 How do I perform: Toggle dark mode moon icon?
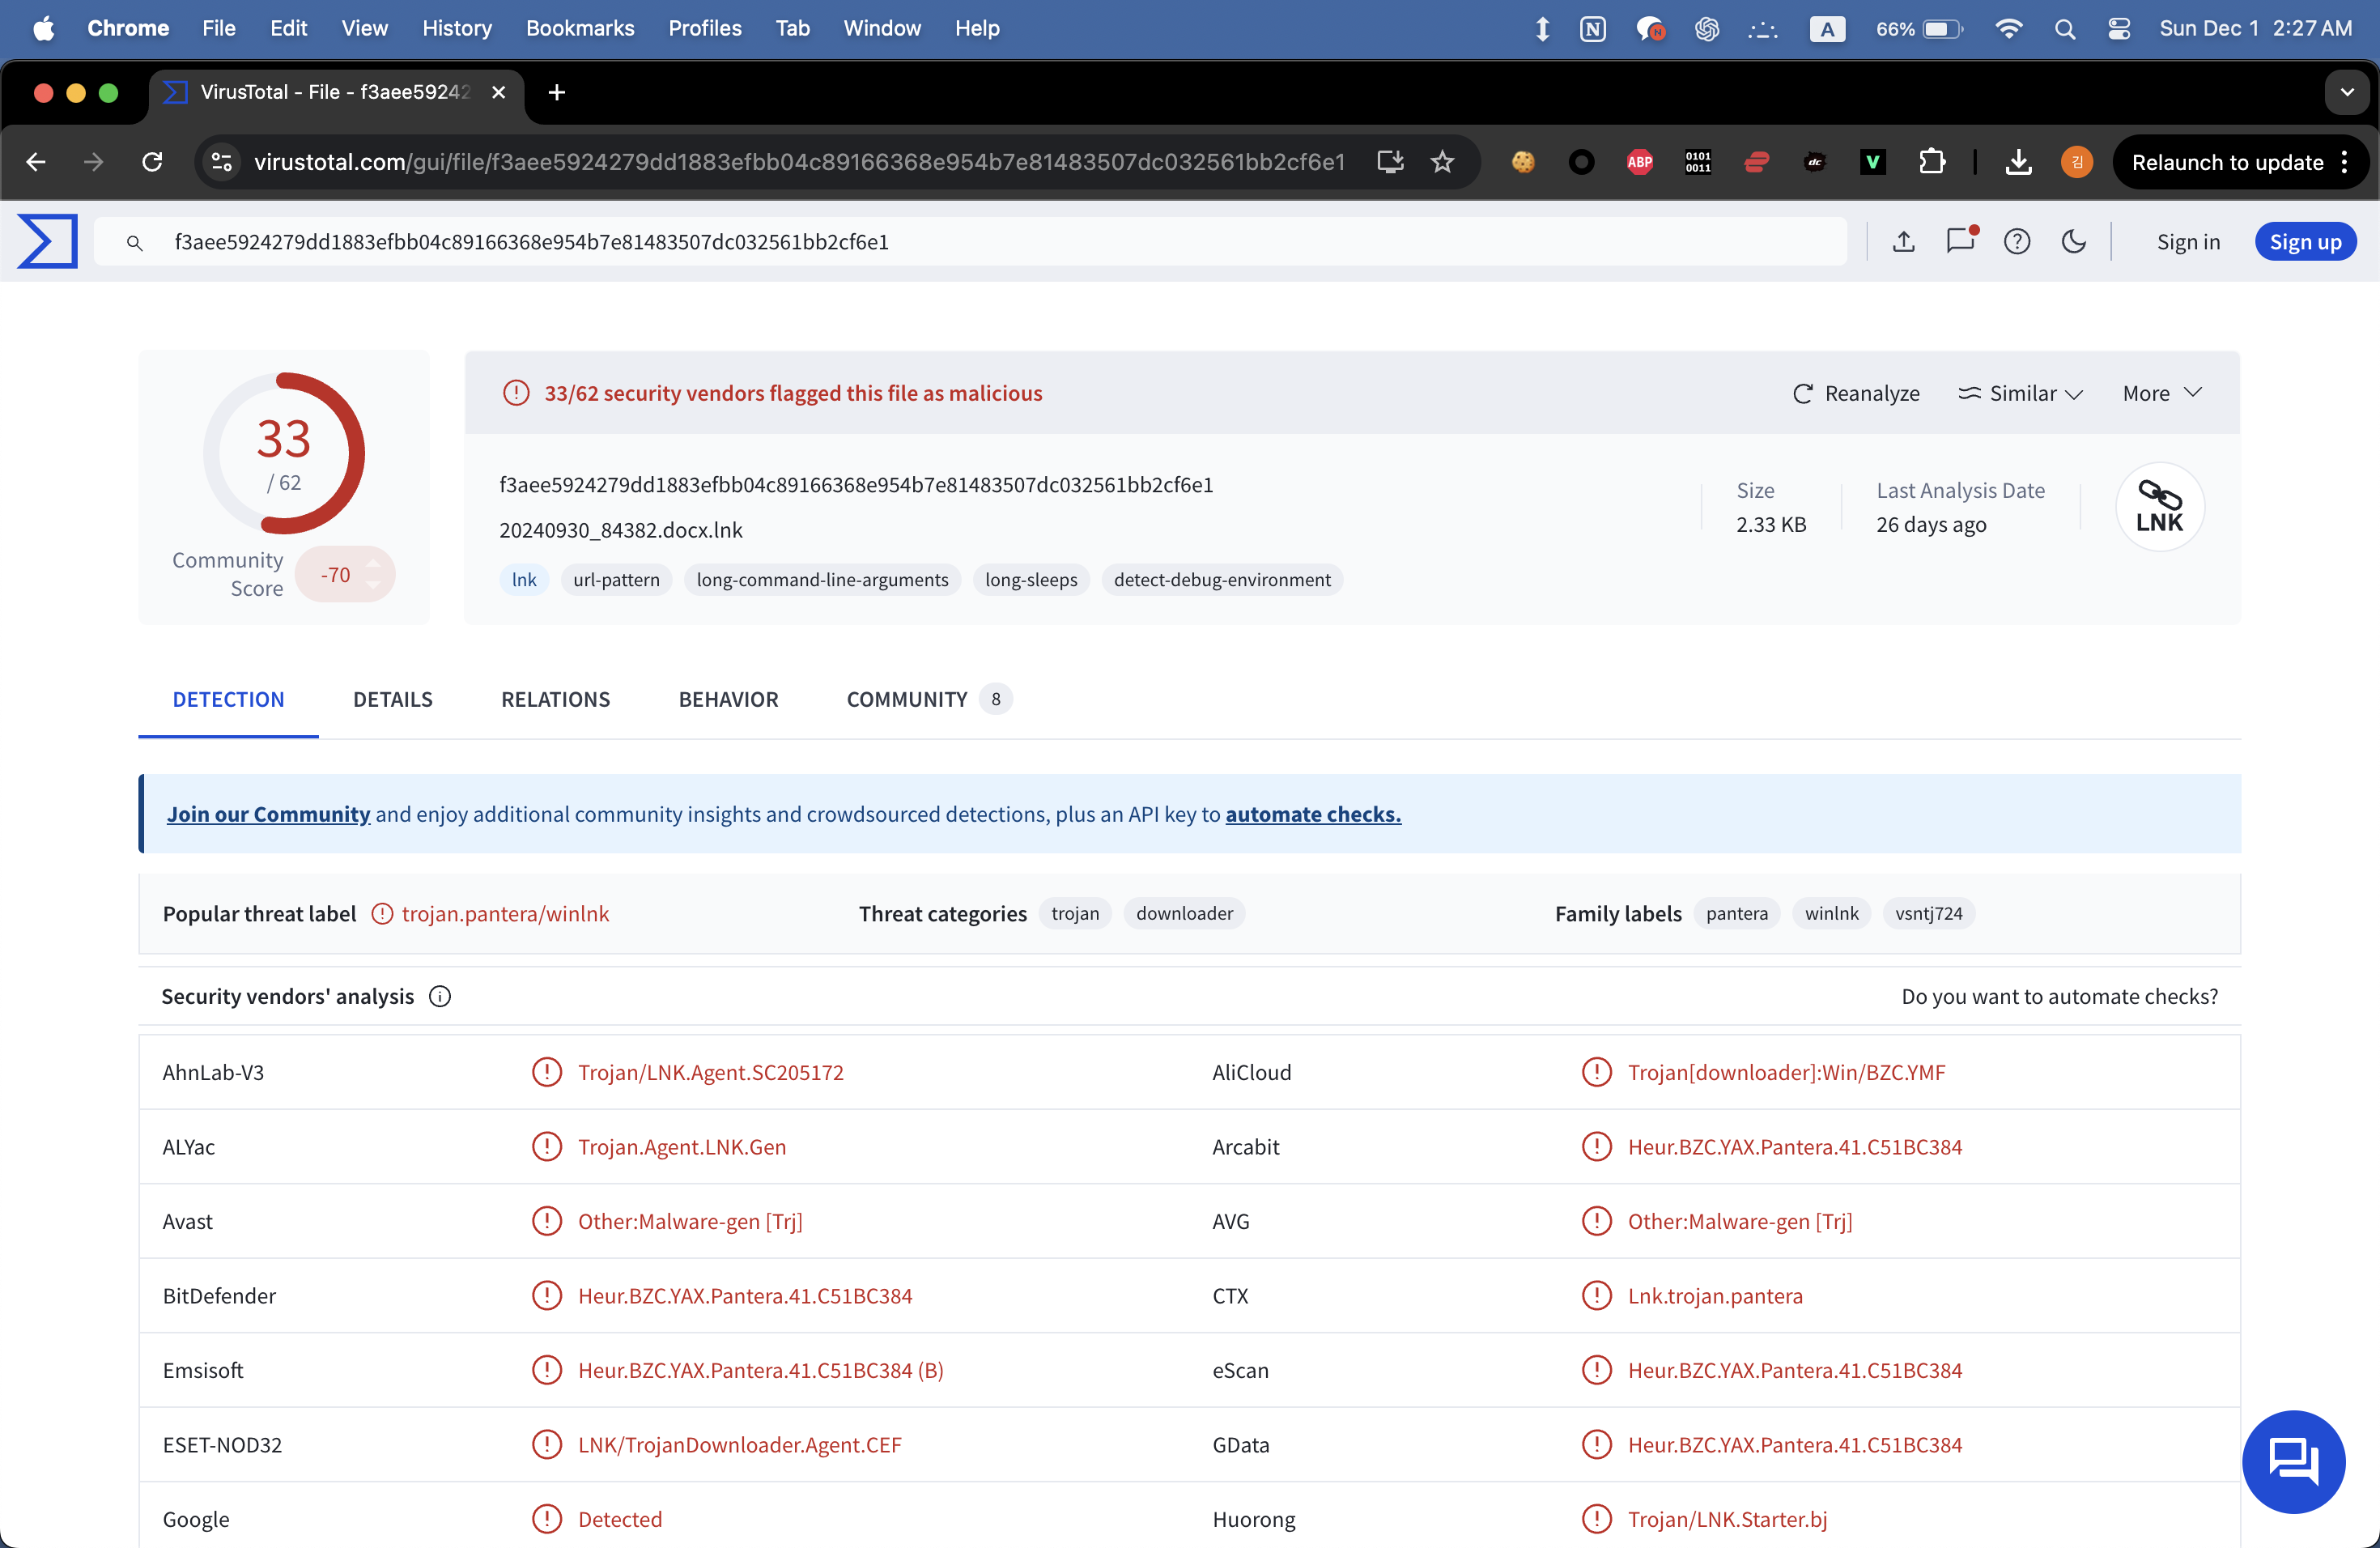2073,241
